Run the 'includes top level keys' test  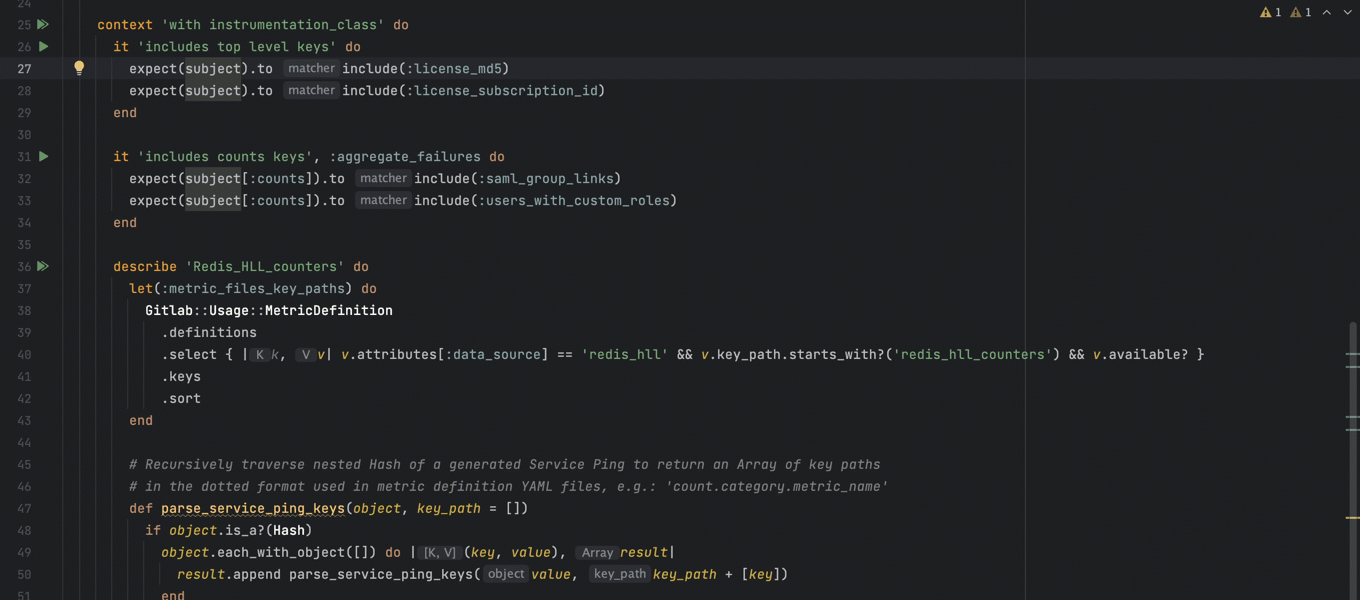[x=43, y=47]
